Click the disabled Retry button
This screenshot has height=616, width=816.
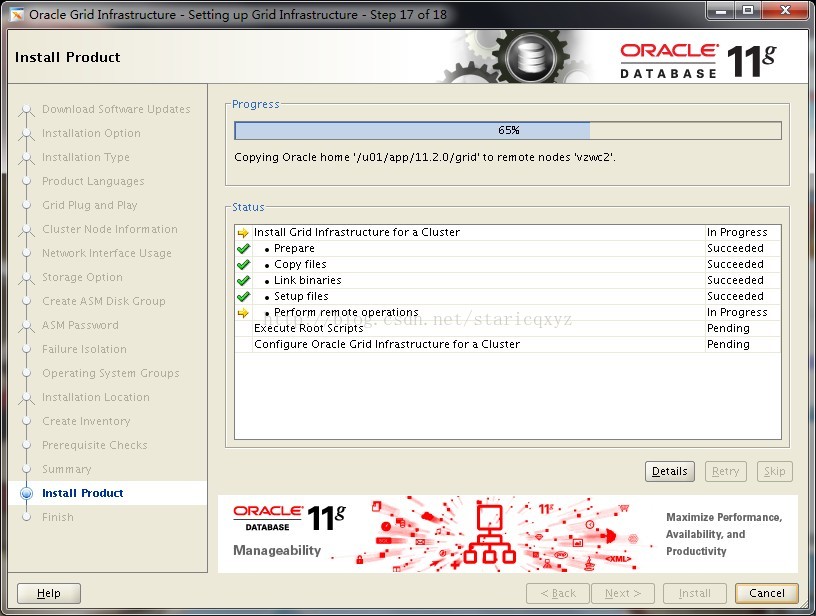(x=725, y=471)
